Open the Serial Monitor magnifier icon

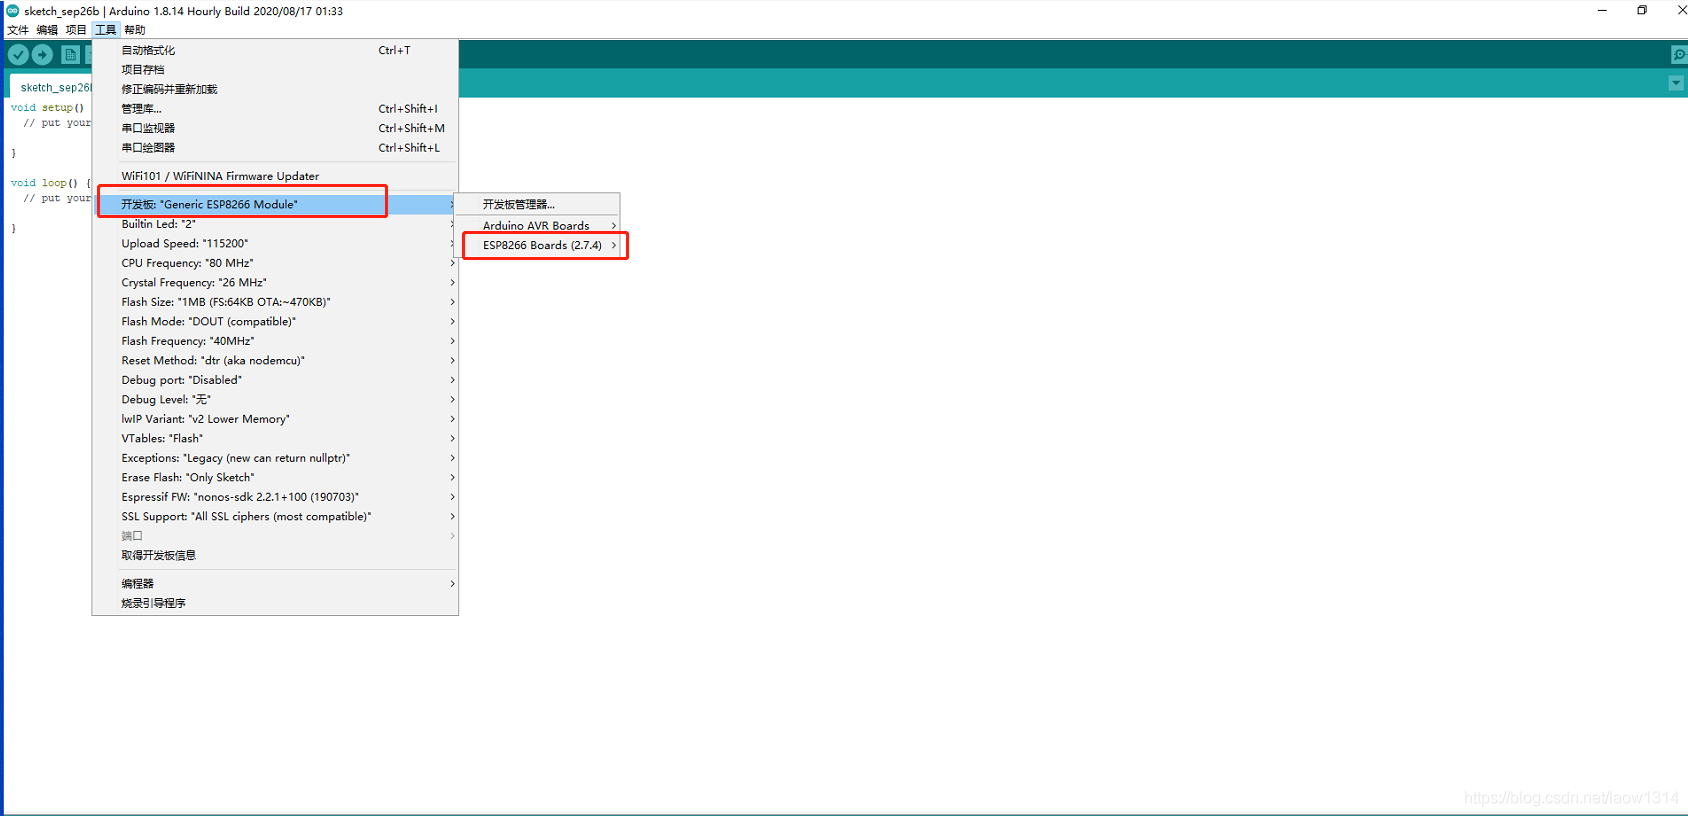(x=1678, y=55)
